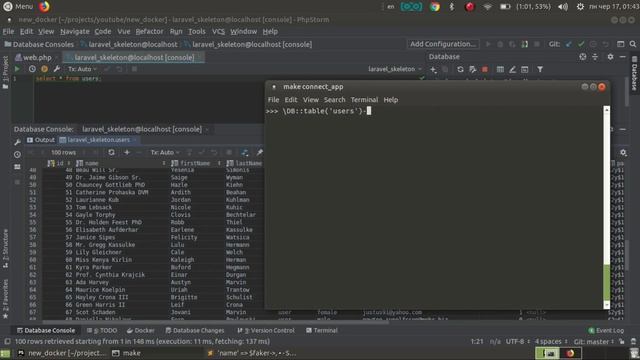Viewport: 640px width, 360px height.
Task: Click Chrome icon in system tray
Action: click(x=435, y=7)
